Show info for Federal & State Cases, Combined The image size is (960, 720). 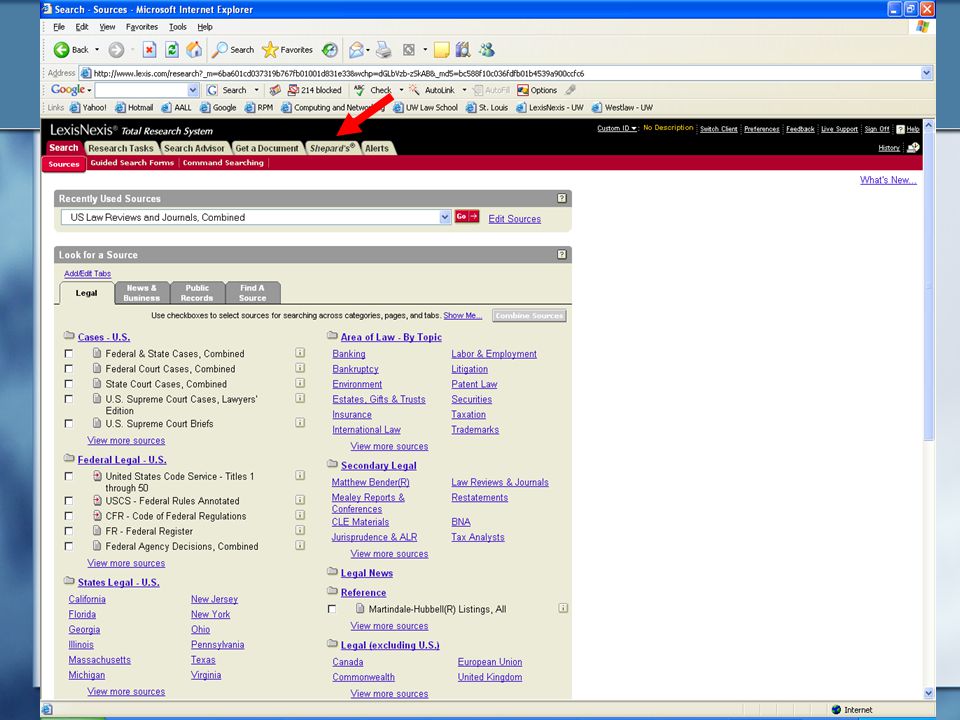[x=300, y=353]
